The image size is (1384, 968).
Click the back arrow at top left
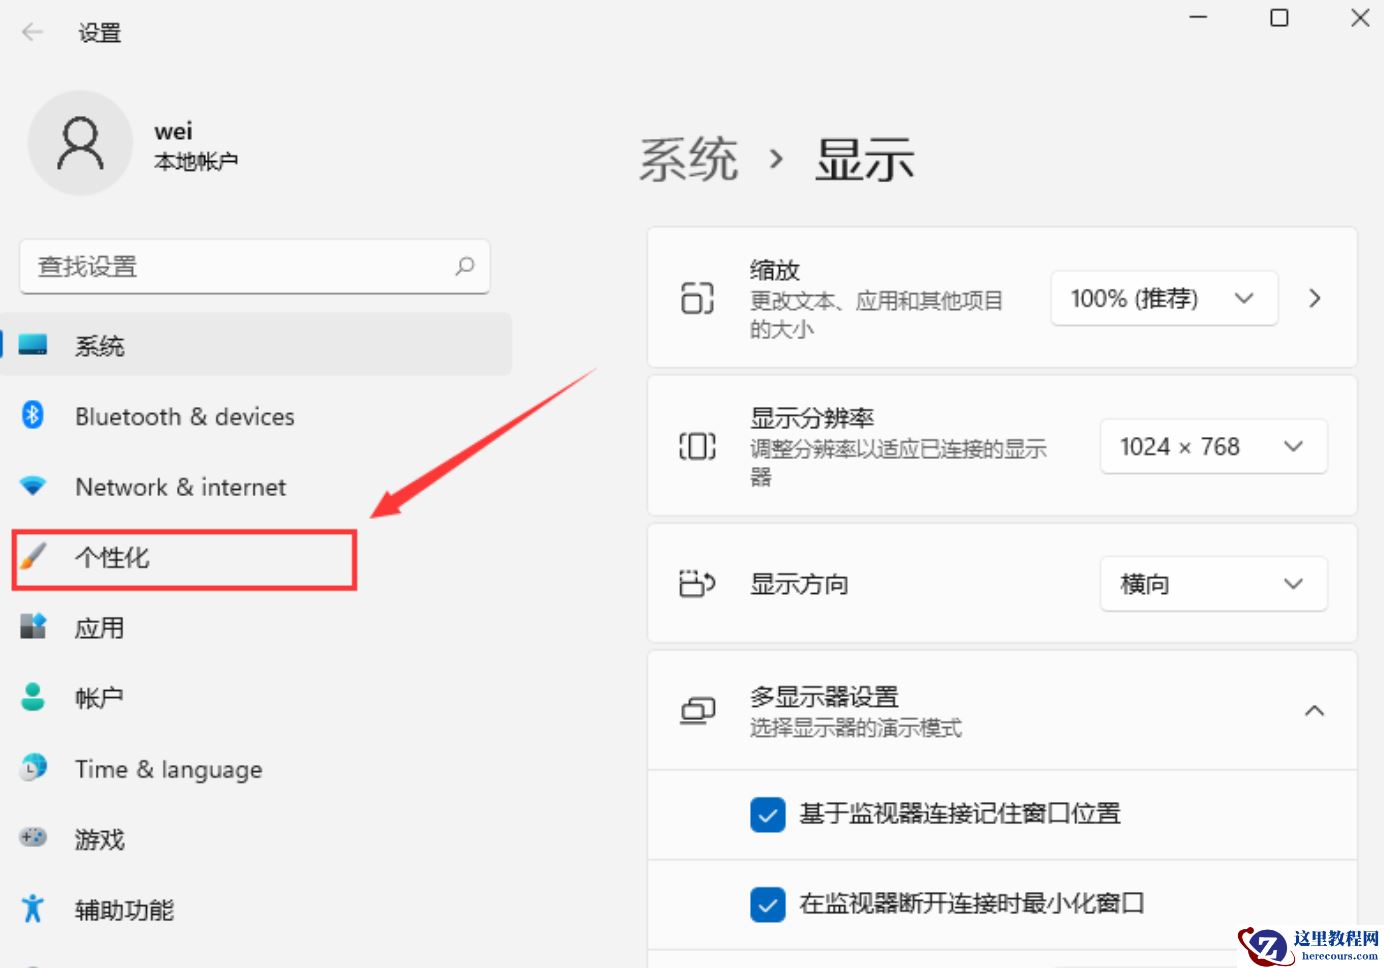tap(32, 31)
